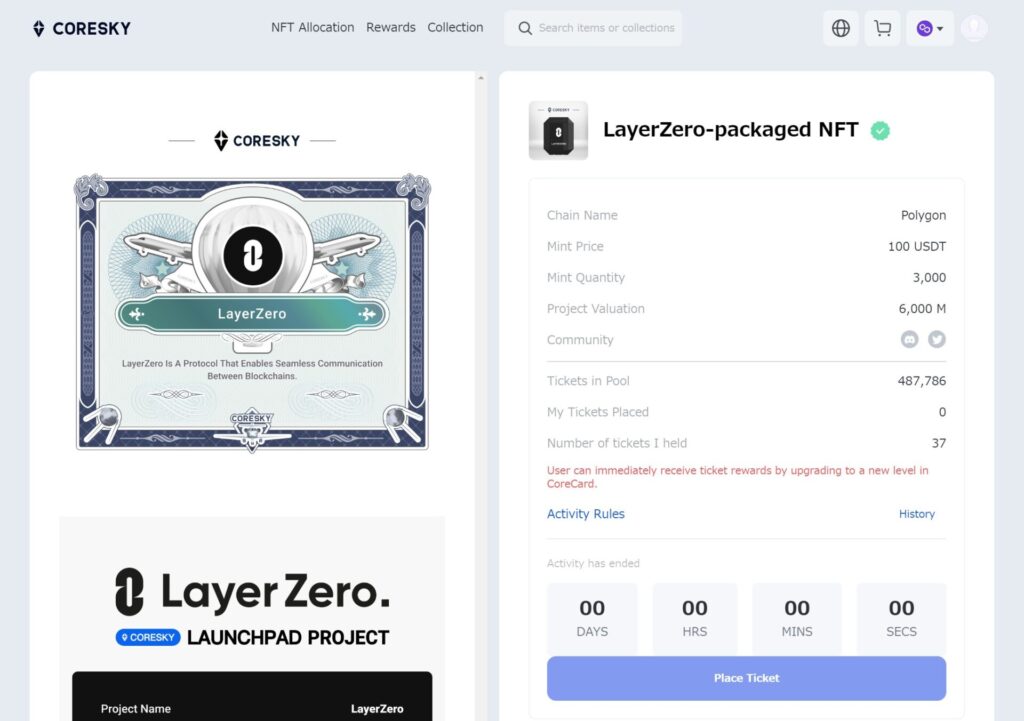
Task: Open the Activity Rules link
Action: tap(586, 514)
